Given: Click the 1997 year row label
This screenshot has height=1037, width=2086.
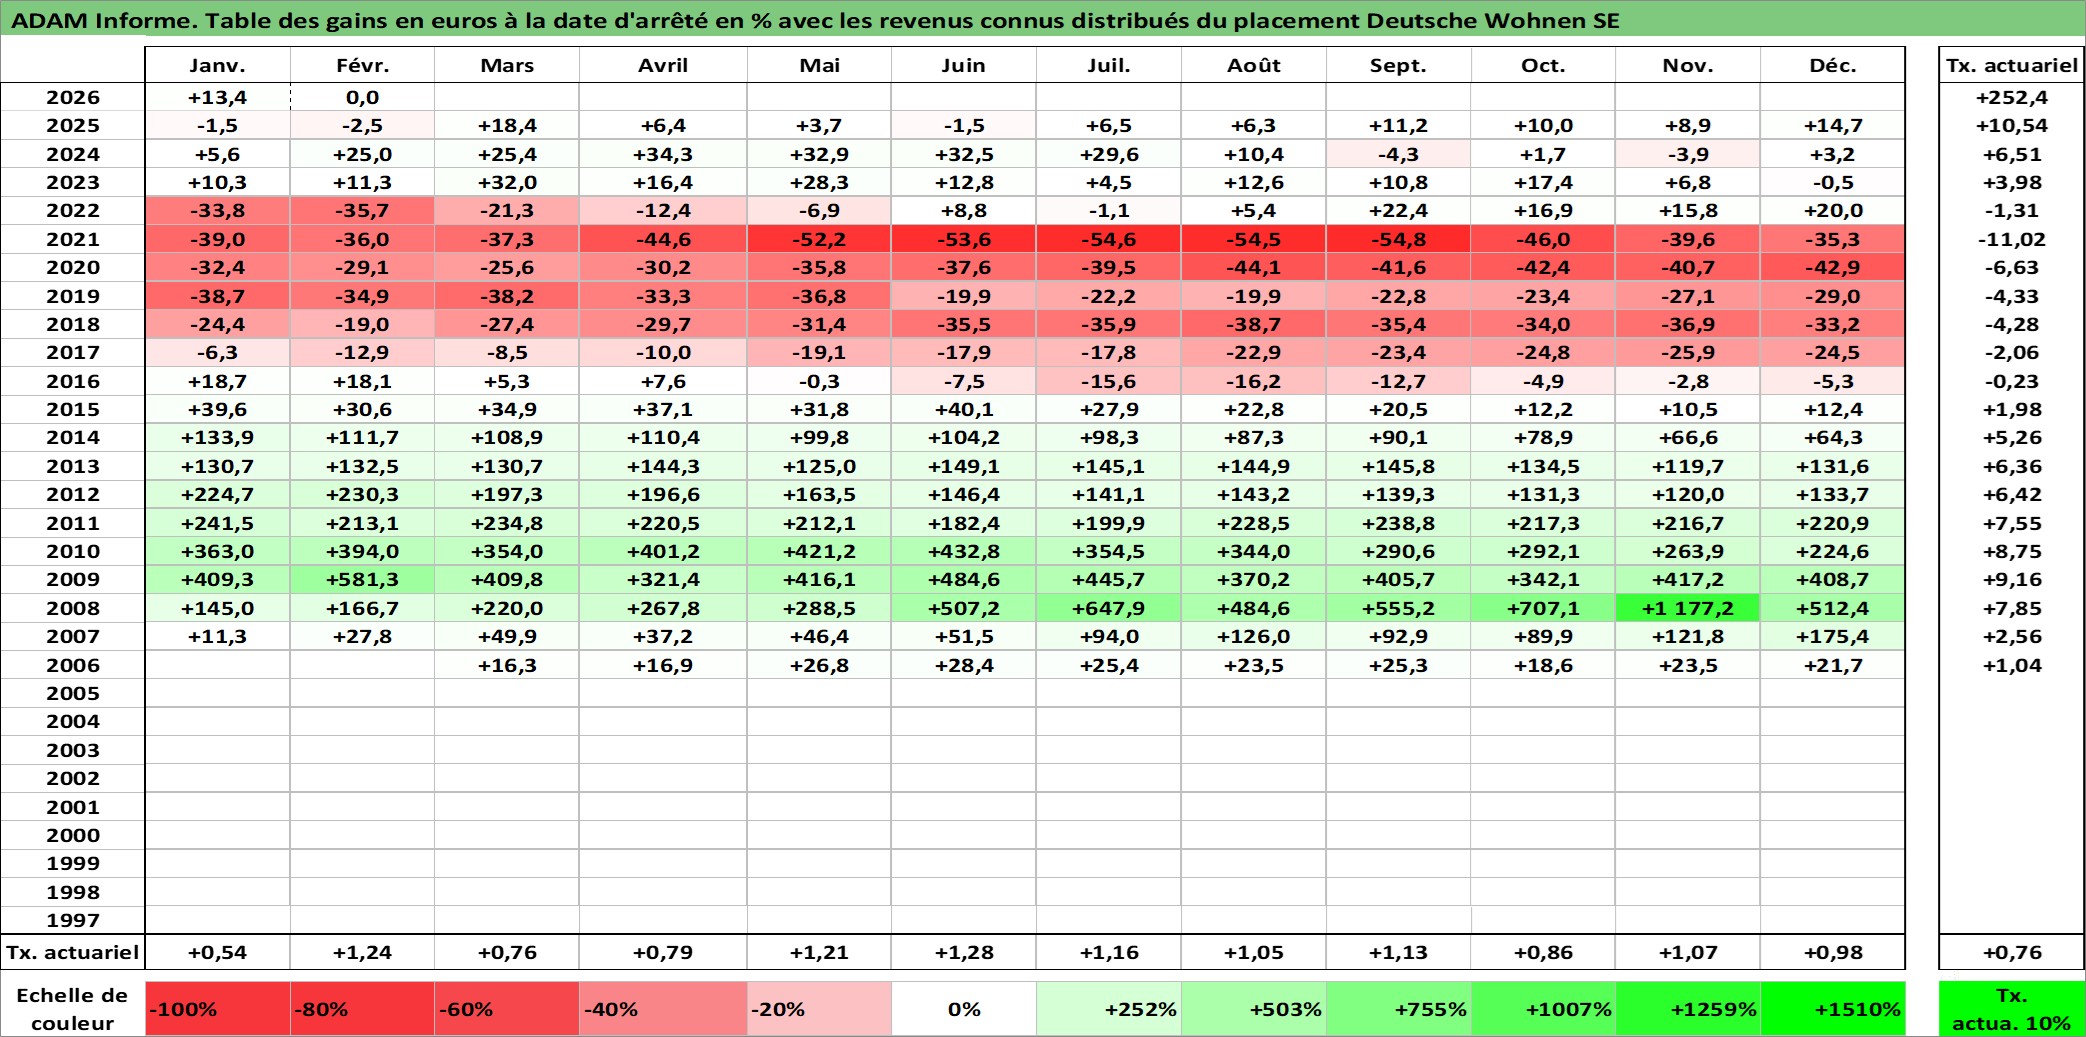Looking at the screenshot, I should coord(72,920).
